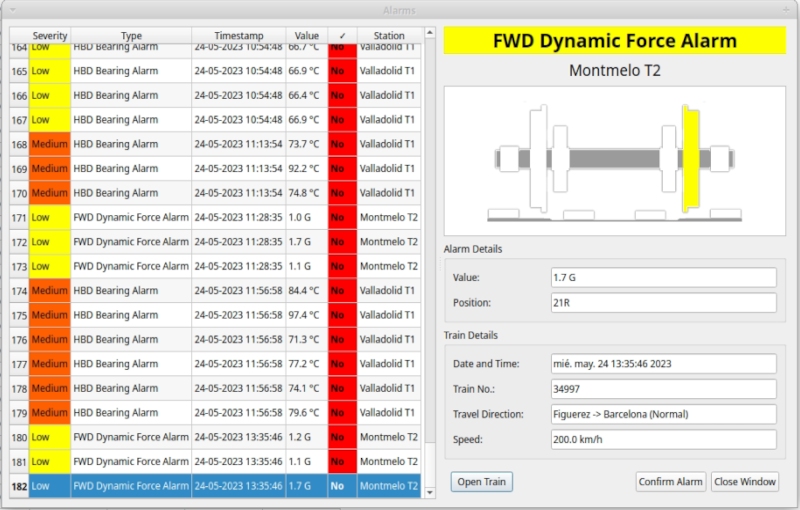
Task: Click the Train No. field showing 34997
Action: [663, 389]
